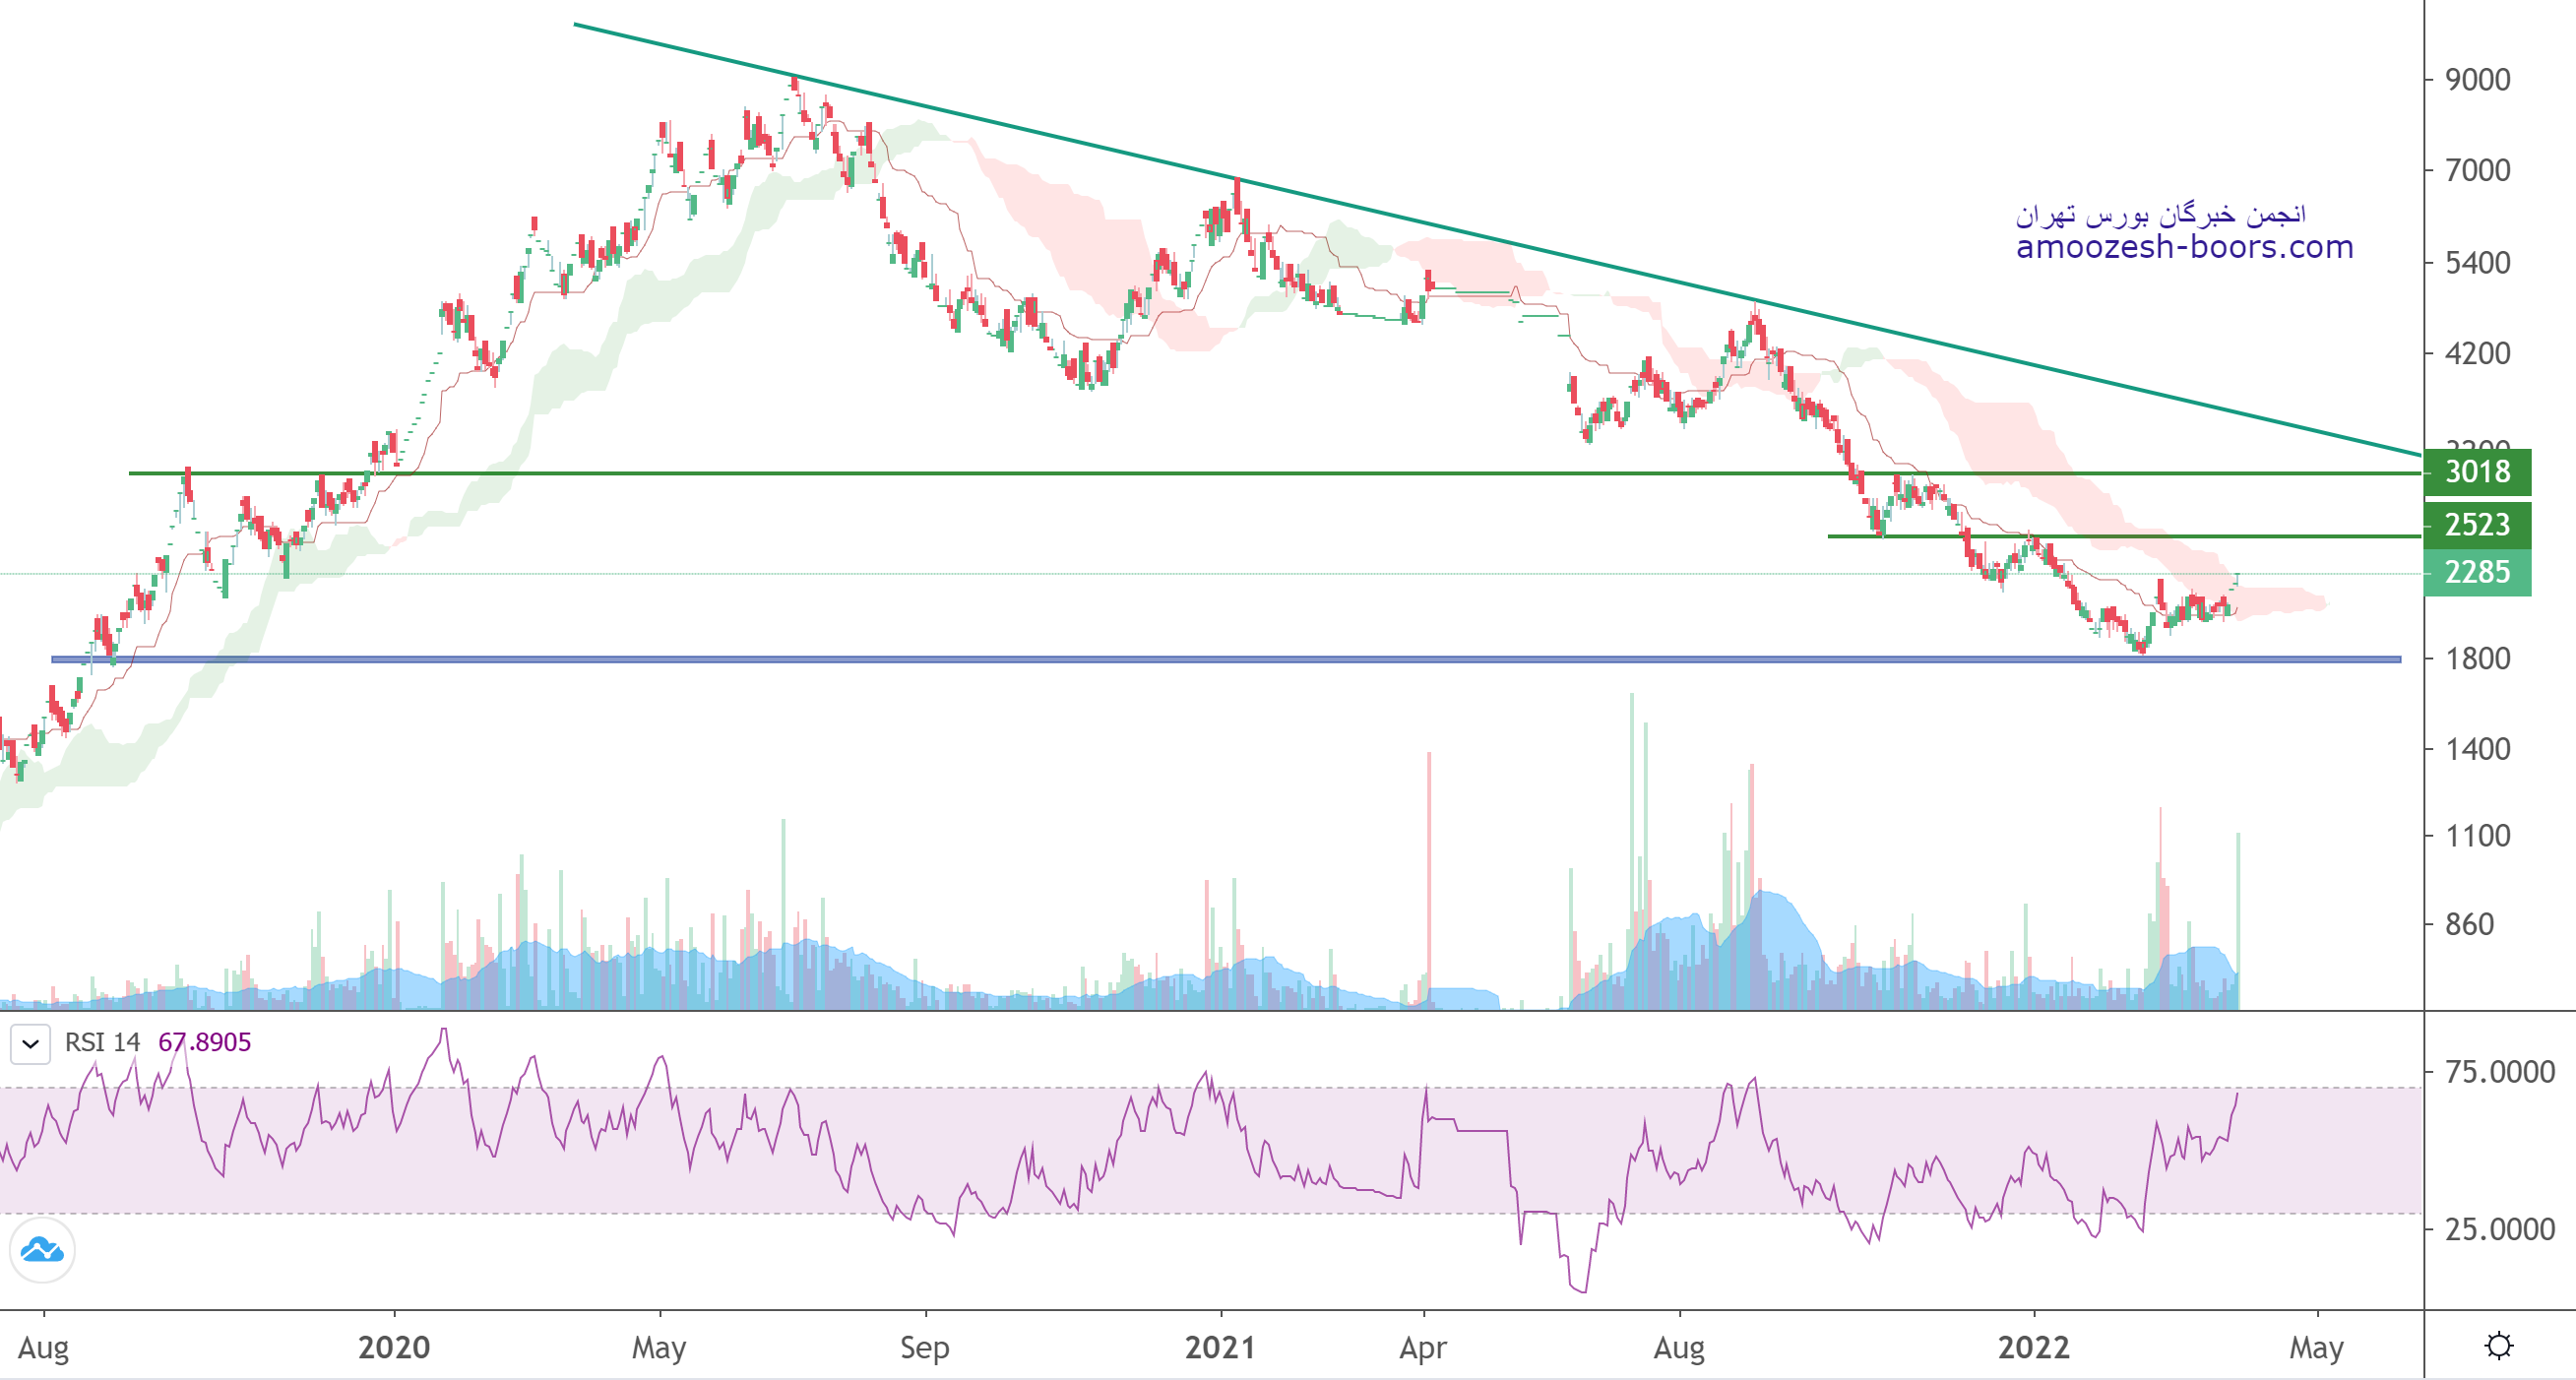Click the Sep label on the time axis
Image resolution: width=2576 pixels, height=1380 pixels.
pos(924,1347)
